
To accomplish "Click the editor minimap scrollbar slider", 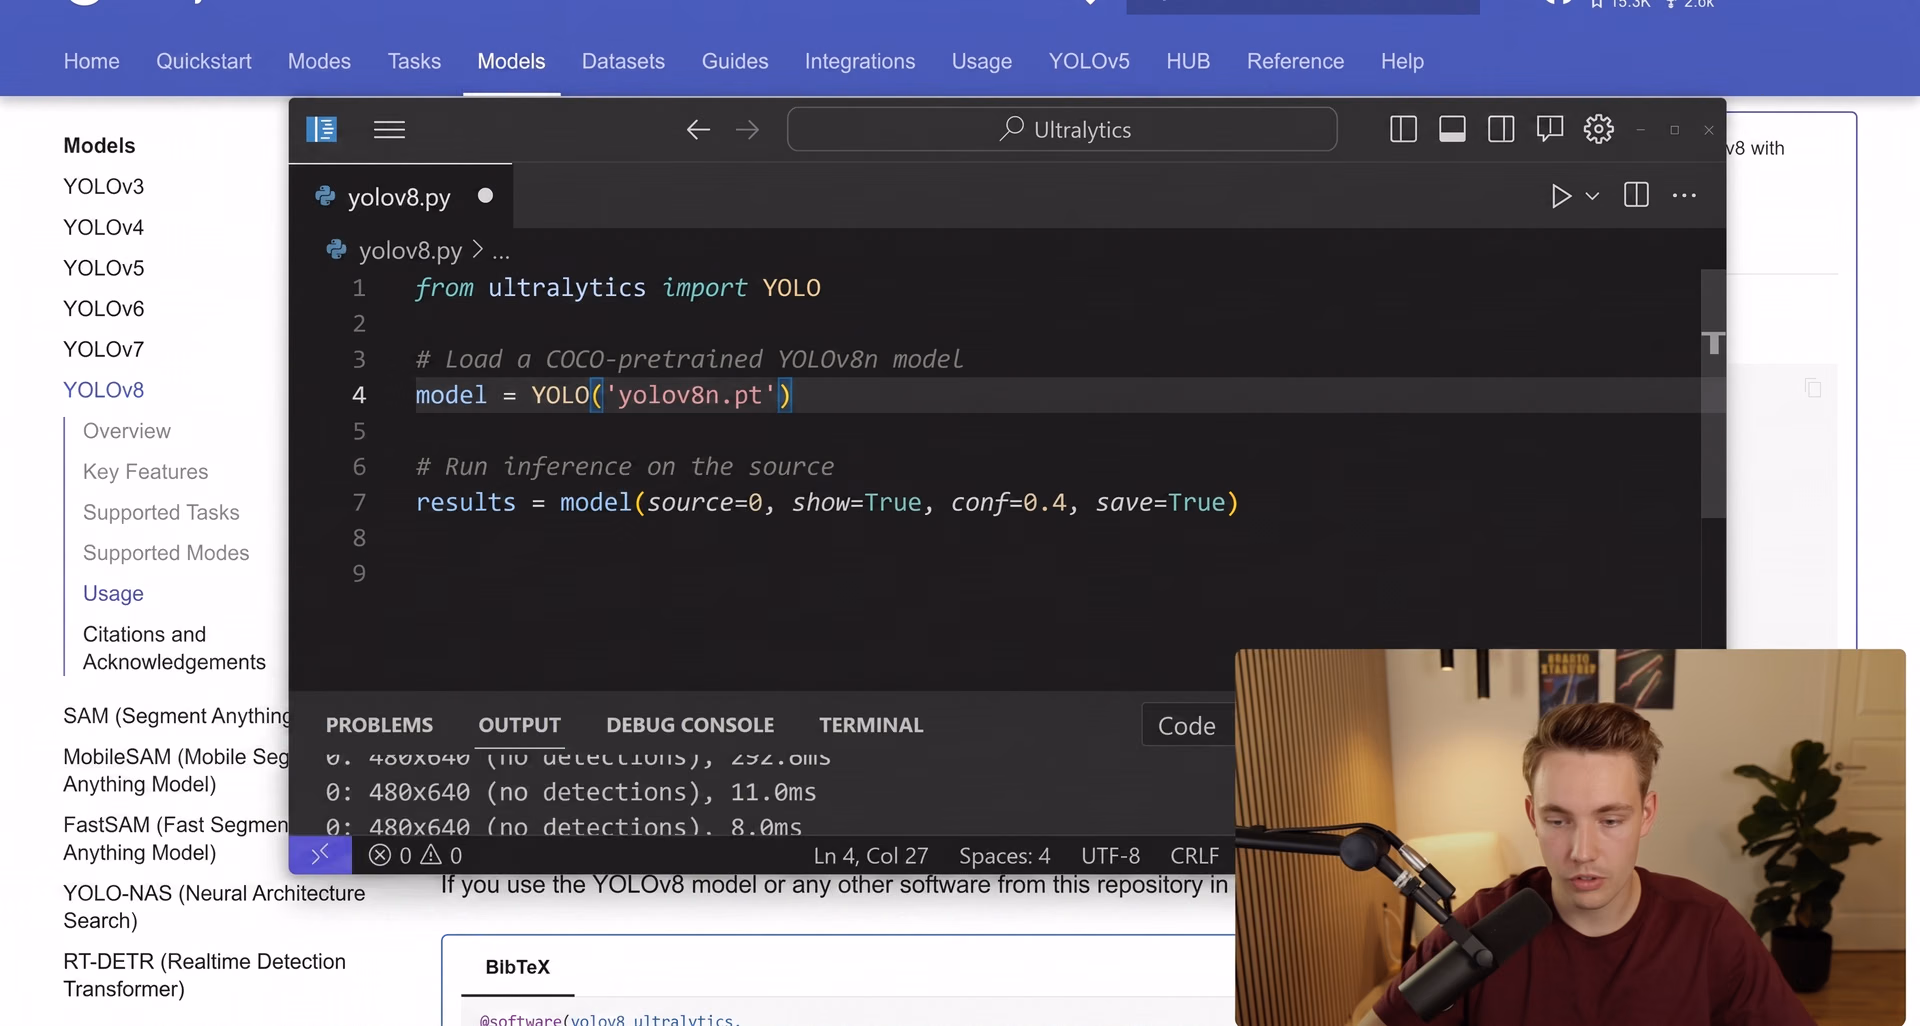I will tap(1713, 393).
